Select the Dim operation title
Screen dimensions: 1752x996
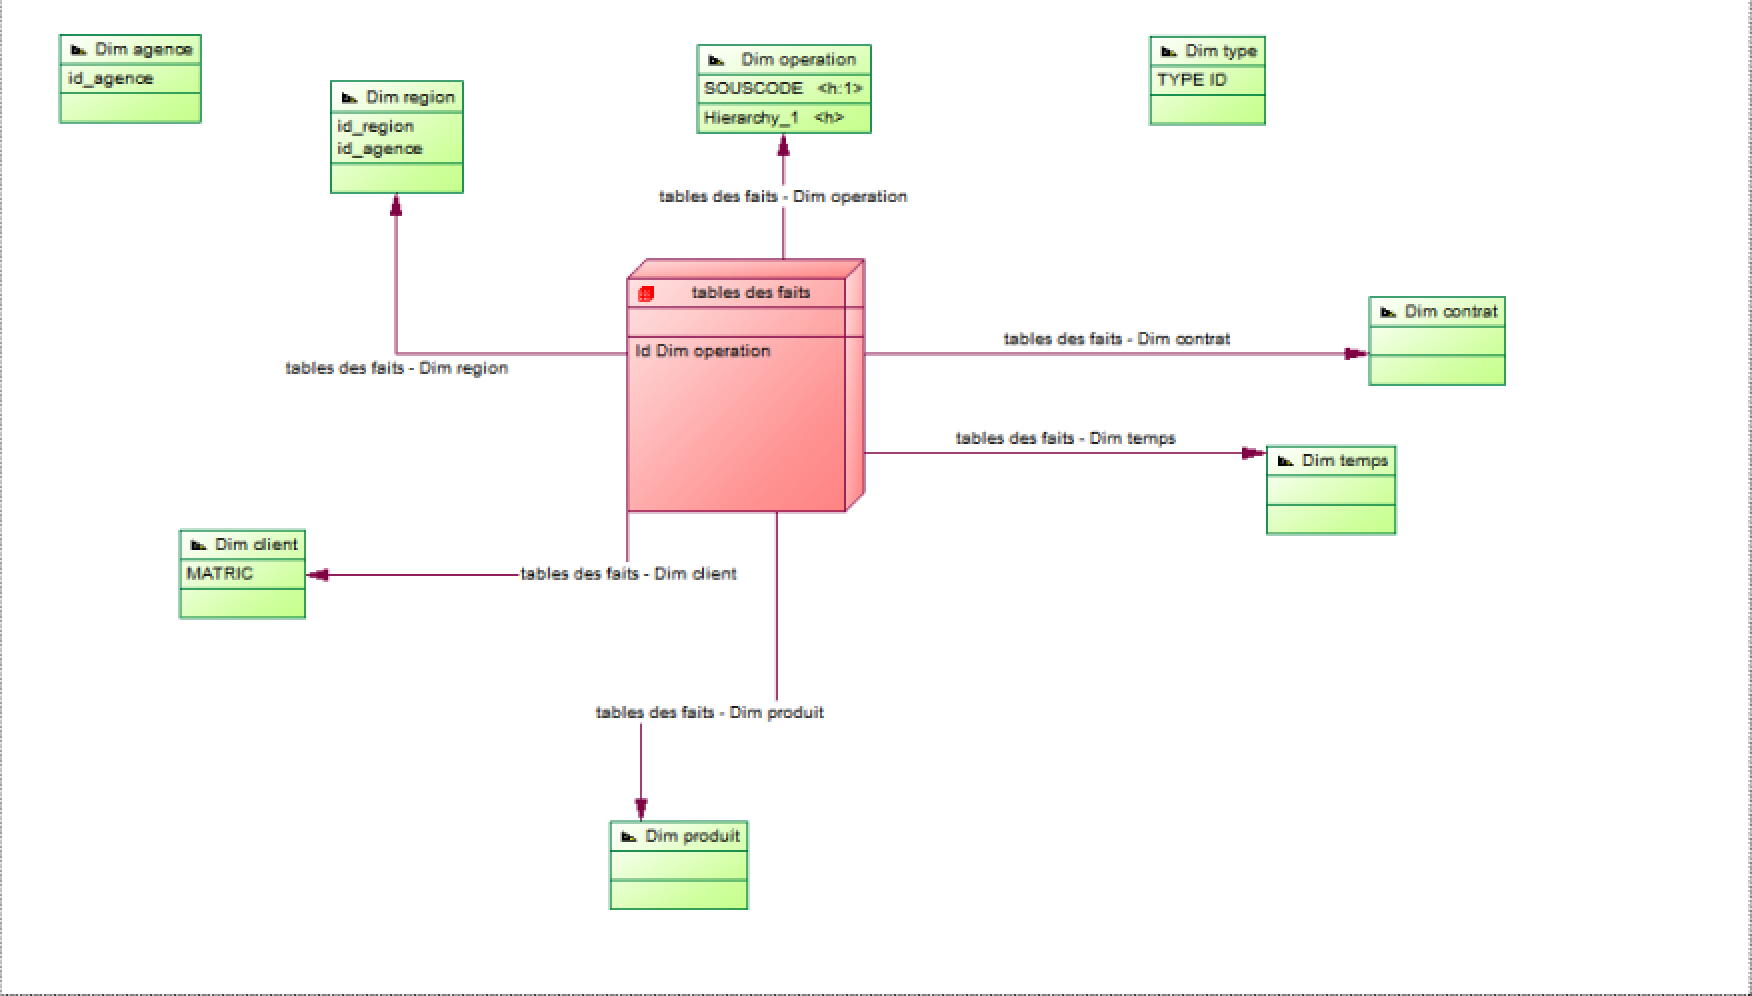pos(798,59)
